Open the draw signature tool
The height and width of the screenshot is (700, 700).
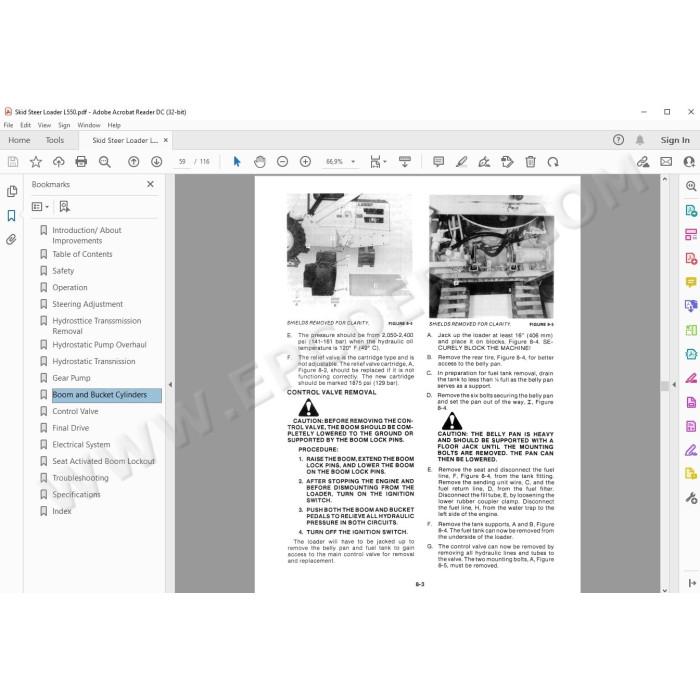click(484, 162)
